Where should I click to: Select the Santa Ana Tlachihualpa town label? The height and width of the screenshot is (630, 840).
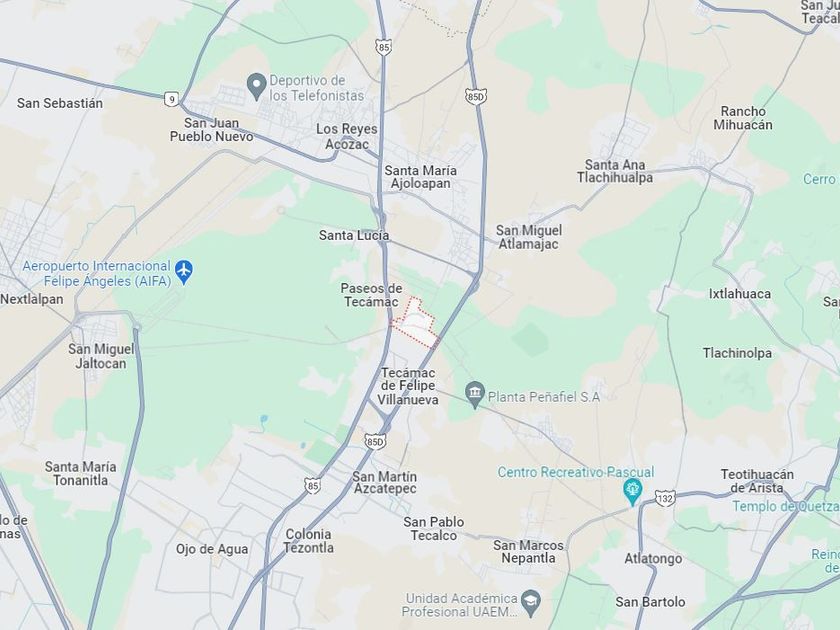tap(615, 171)
